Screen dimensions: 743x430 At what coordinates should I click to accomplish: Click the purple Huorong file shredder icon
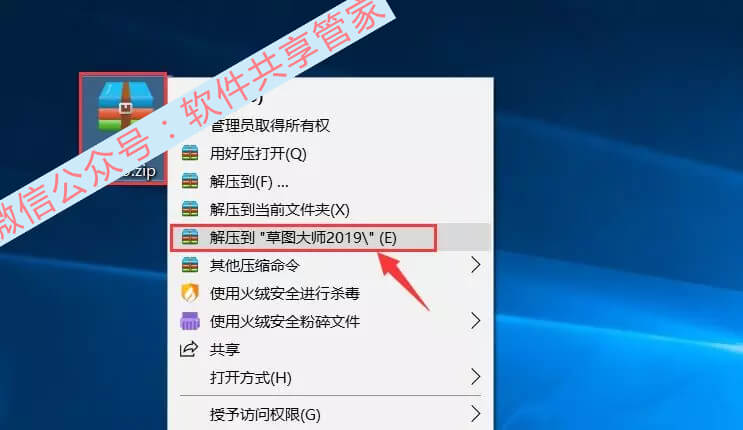(190, 321)
